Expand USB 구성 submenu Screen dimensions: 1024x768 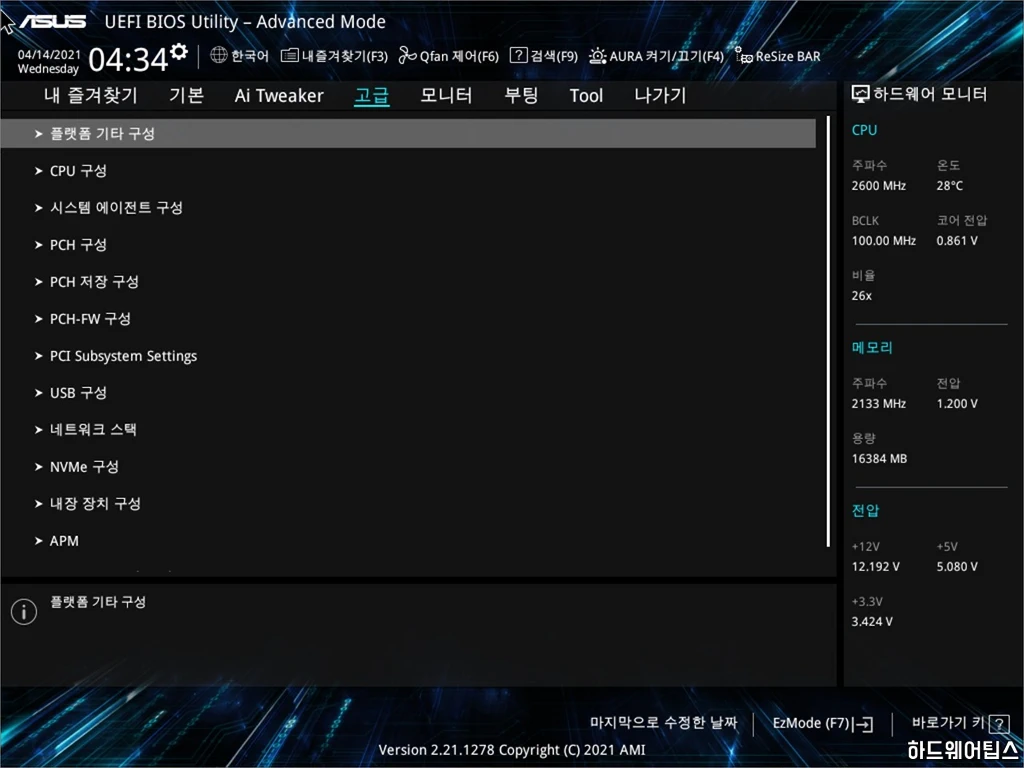point(408,392)
